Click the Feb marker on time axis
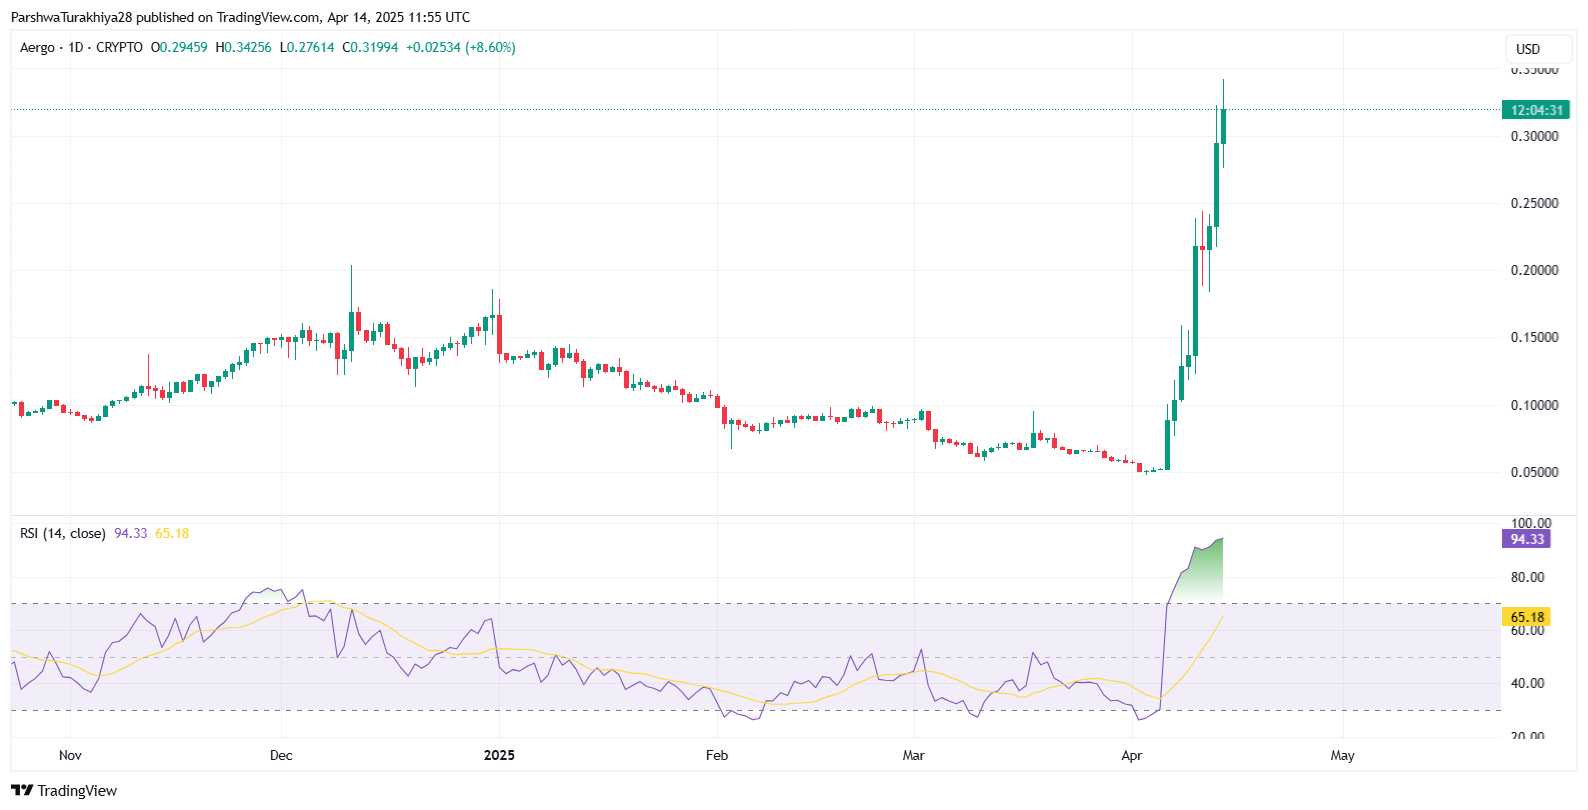 click(x=716, y=755)
